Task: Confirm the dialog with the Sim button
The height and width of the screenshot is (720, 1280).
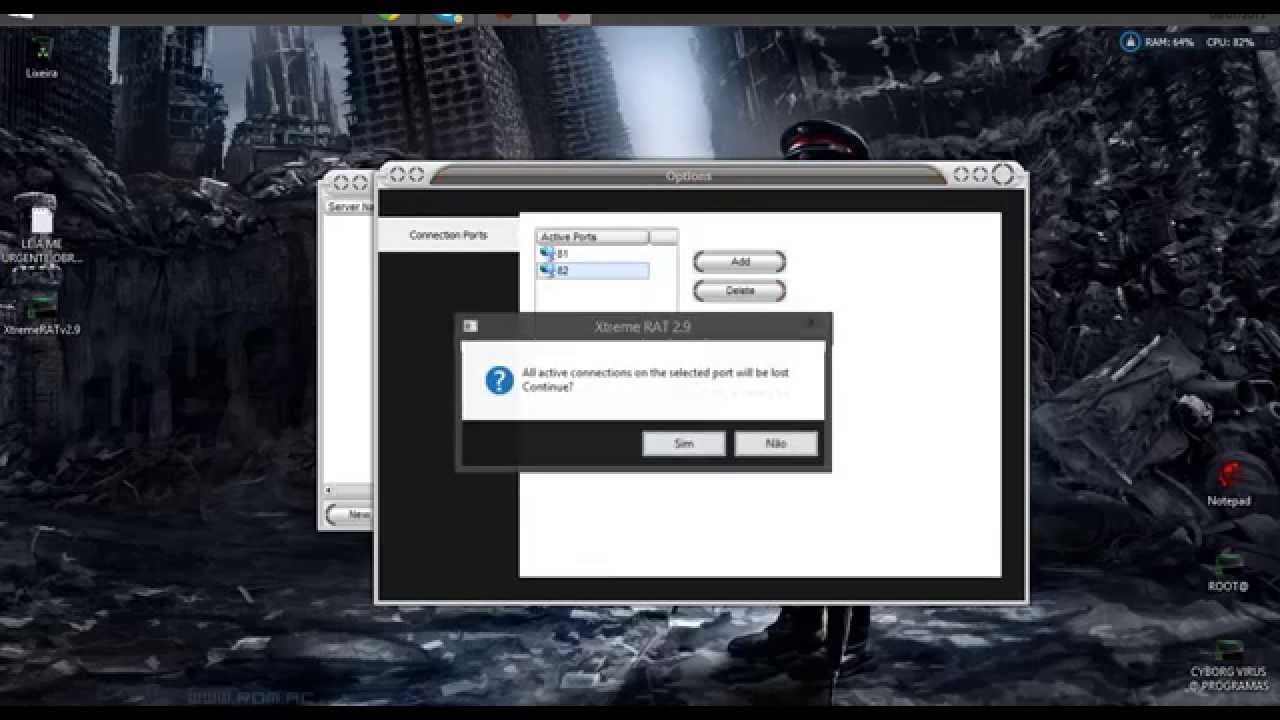Action: pos(684,443)
